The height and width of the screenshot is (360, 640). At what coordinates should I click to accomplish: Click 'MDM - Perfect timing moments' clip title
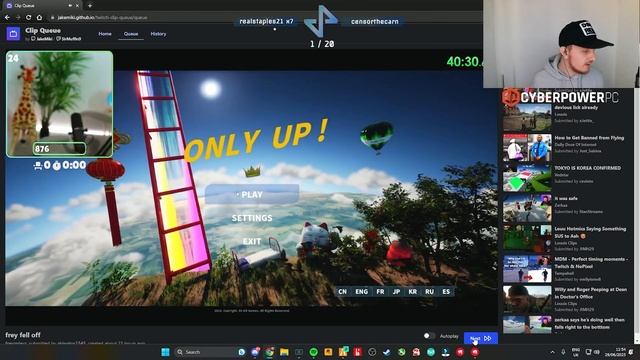pyautogui.click(x=591, y=262)
